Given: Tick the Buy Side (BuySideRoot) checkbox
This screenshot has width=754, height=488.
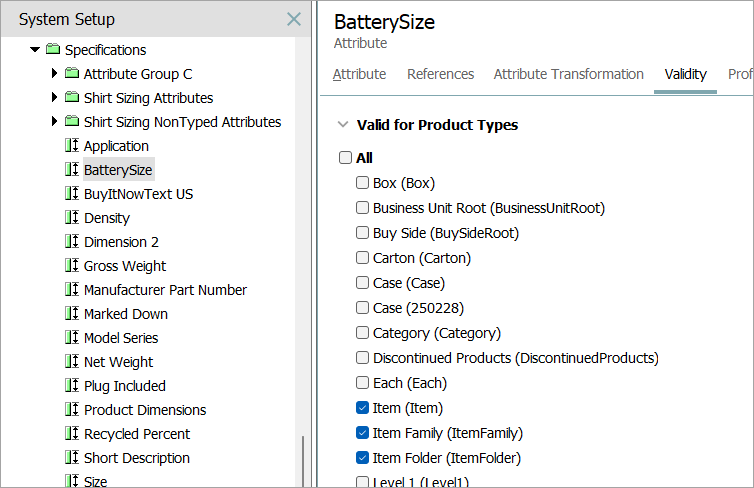Looking at the screenshot, I should [x=362, y=233].
